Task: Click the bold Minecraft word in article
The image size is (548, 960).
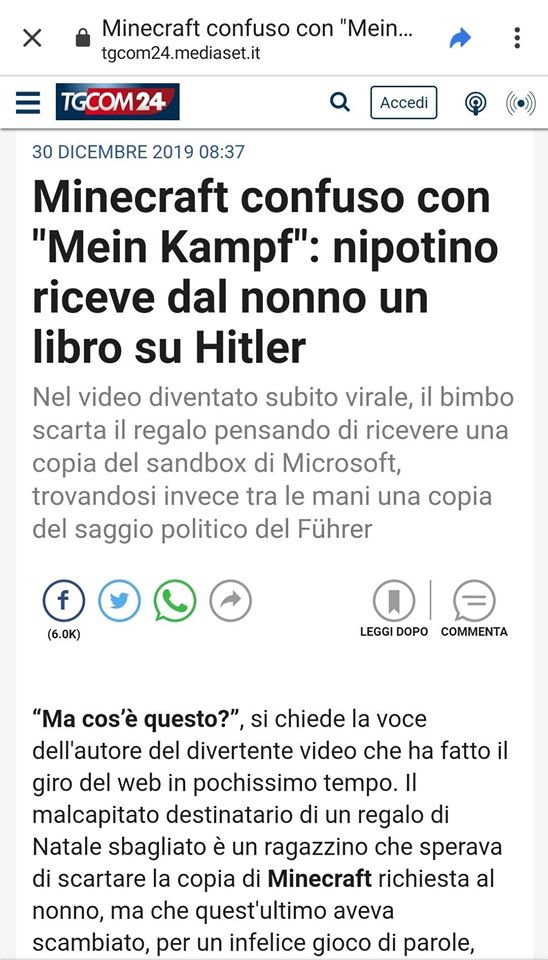Action: [x=320, y=879]
